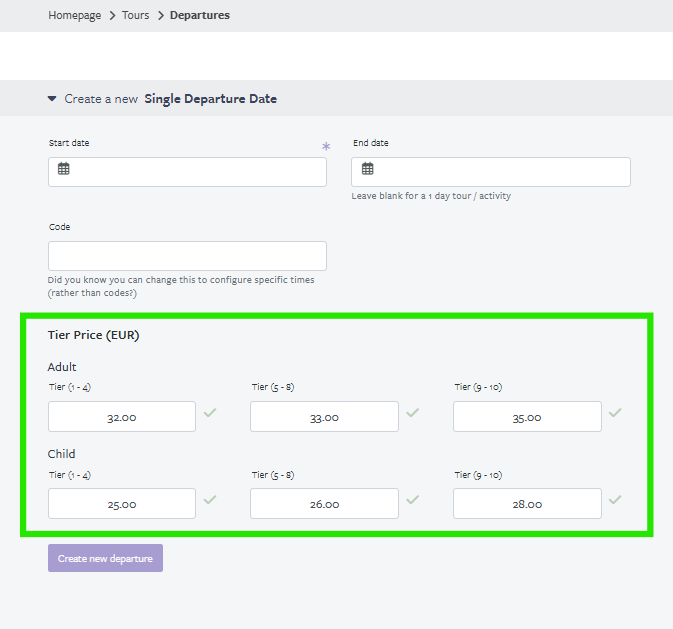Click checkmark beside Adult Tier (5 - 8) price

click(x=412, y=413)
